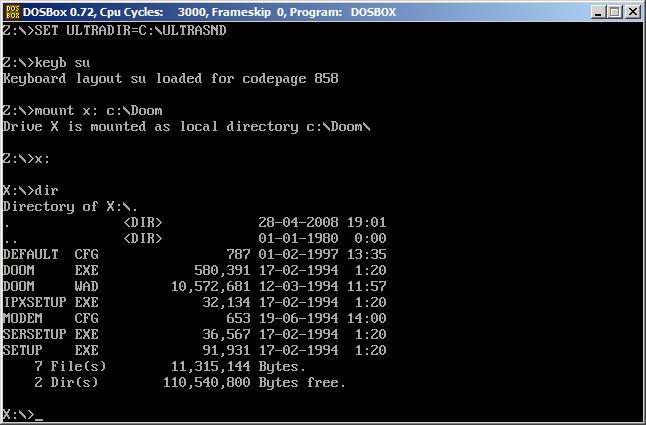Image resolution: width=646 pixels, height=425 pixels.
Task: Click 'Drive X is mounted as local directory' line
Action: click(x=186, y=126)
